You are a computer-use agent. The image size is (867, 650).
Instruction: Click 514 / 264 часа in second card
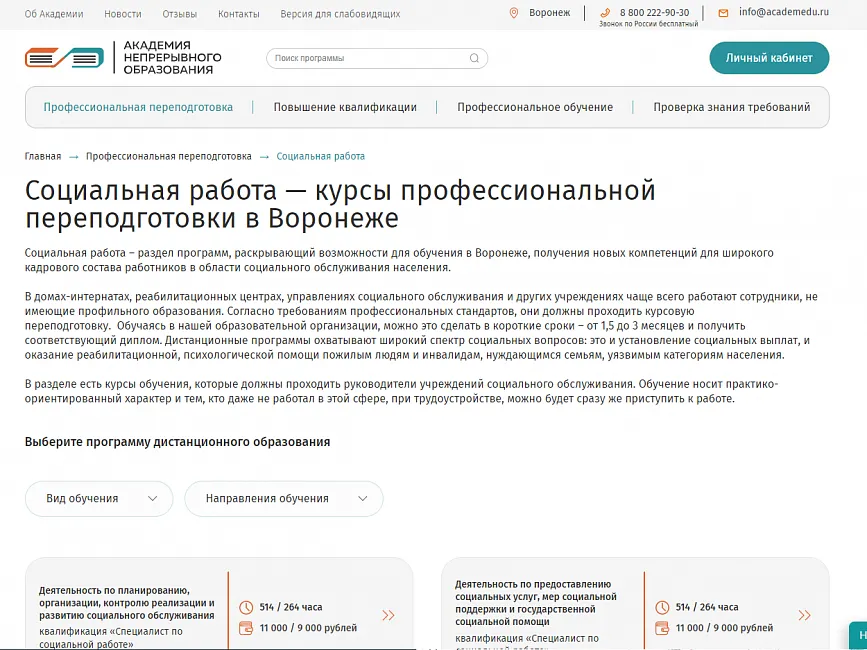point(707,607)
